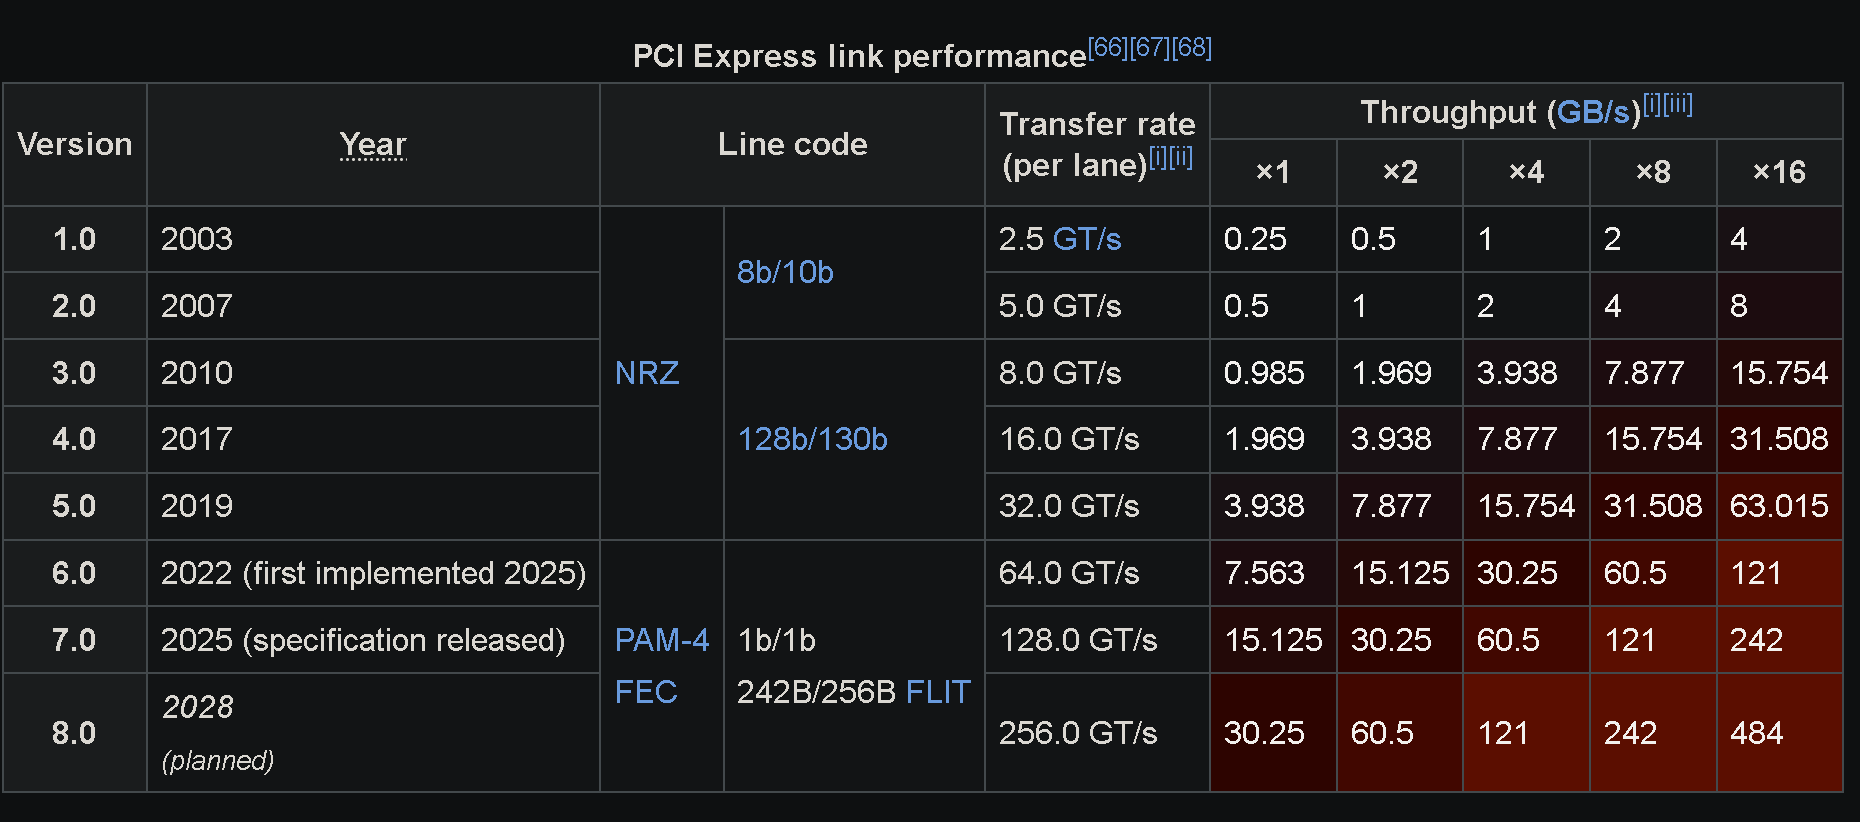
Task: Follow the GT/s link in 2.5 row
Action: point(1087,239)
